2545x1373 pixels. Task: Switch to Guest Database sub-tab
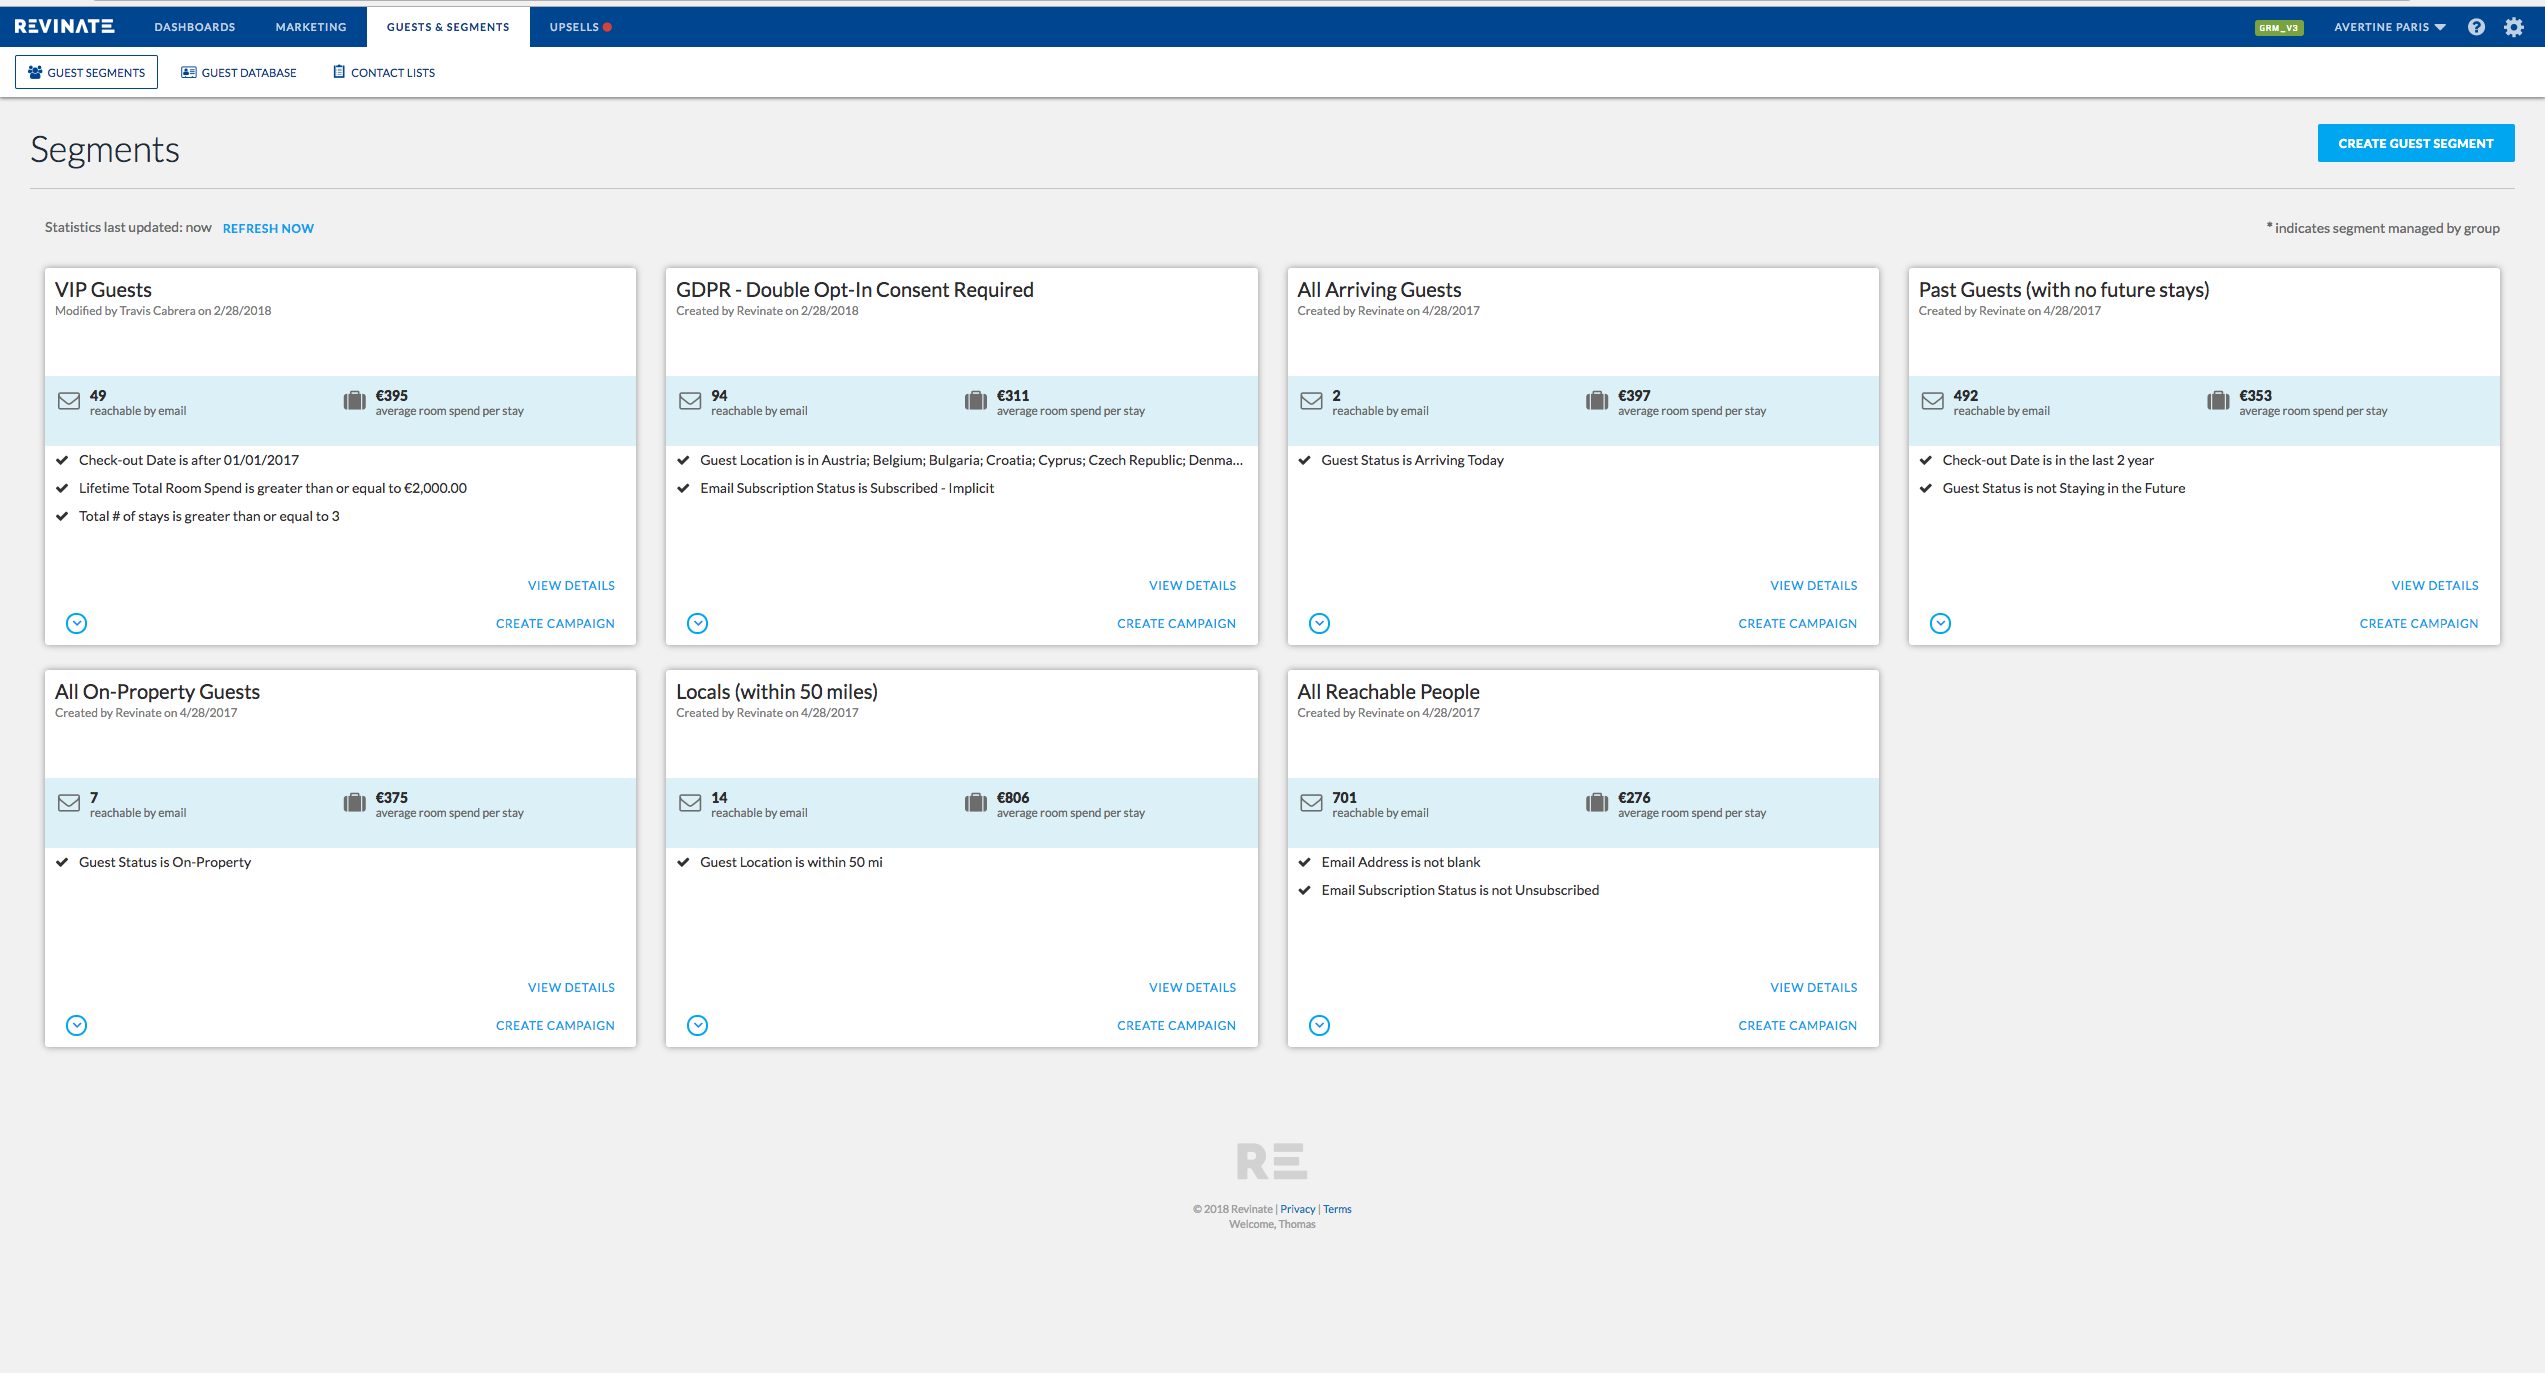239,72
